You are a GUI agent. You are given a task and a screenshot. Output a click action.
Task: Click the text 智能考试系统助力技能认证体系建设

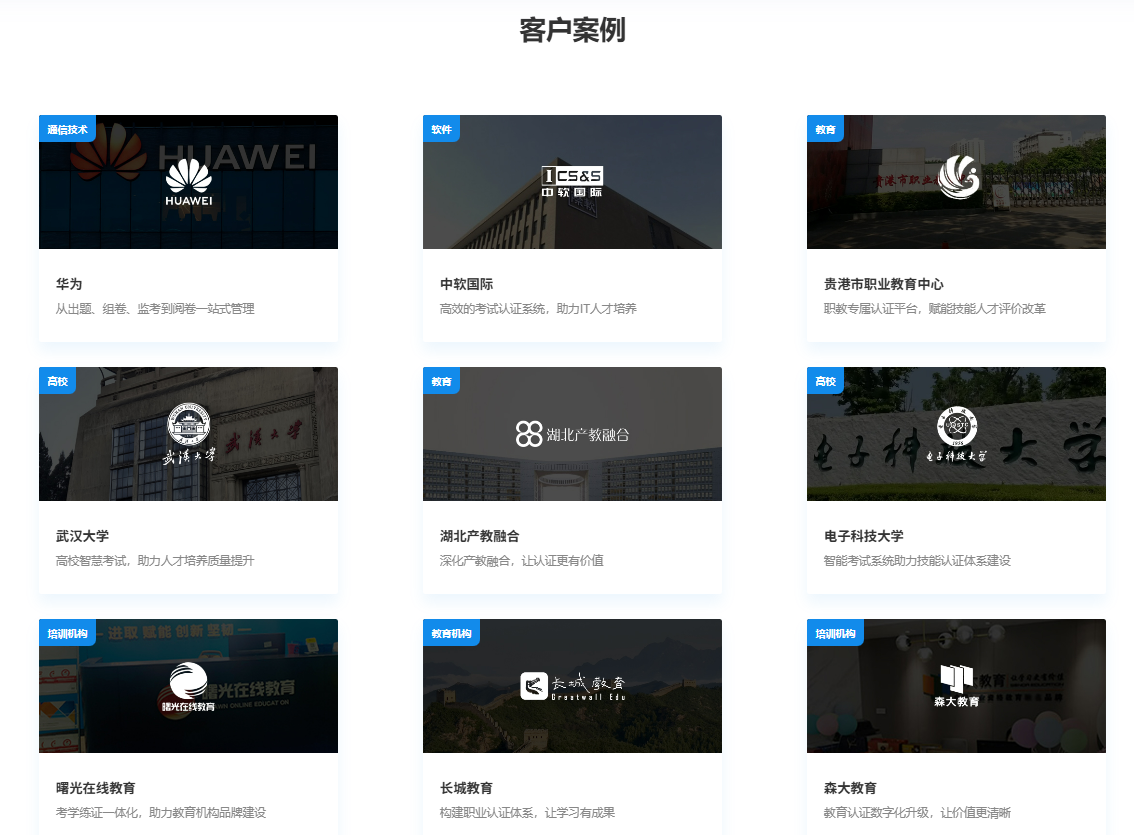[x=918, y=560]
